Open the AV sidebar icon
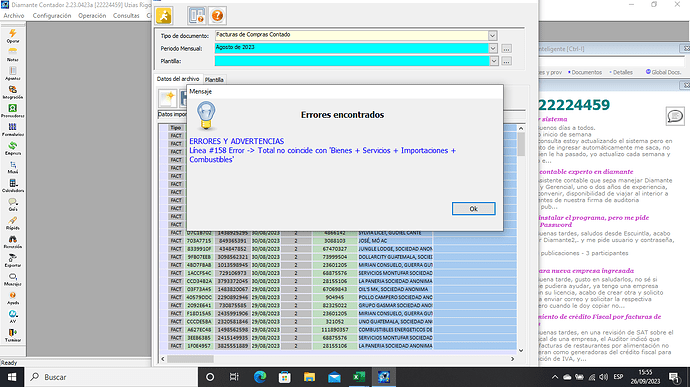Image resolution: width=690 pixels, height=387 pixels. (x=13, y=316)
